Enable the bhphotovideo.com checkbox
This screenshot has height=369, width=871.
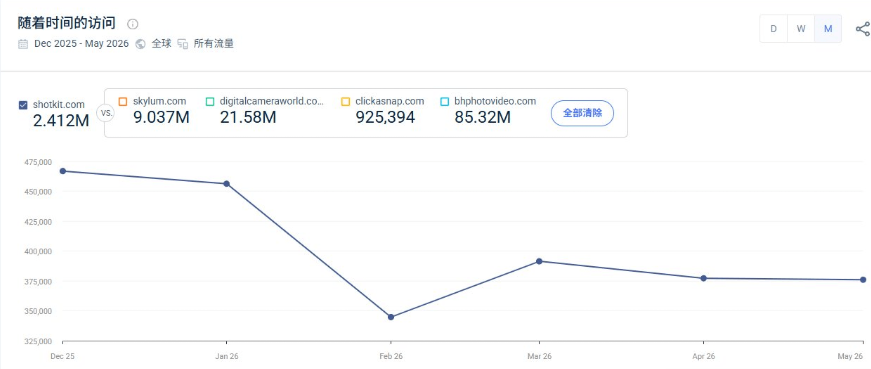[444, 102]
